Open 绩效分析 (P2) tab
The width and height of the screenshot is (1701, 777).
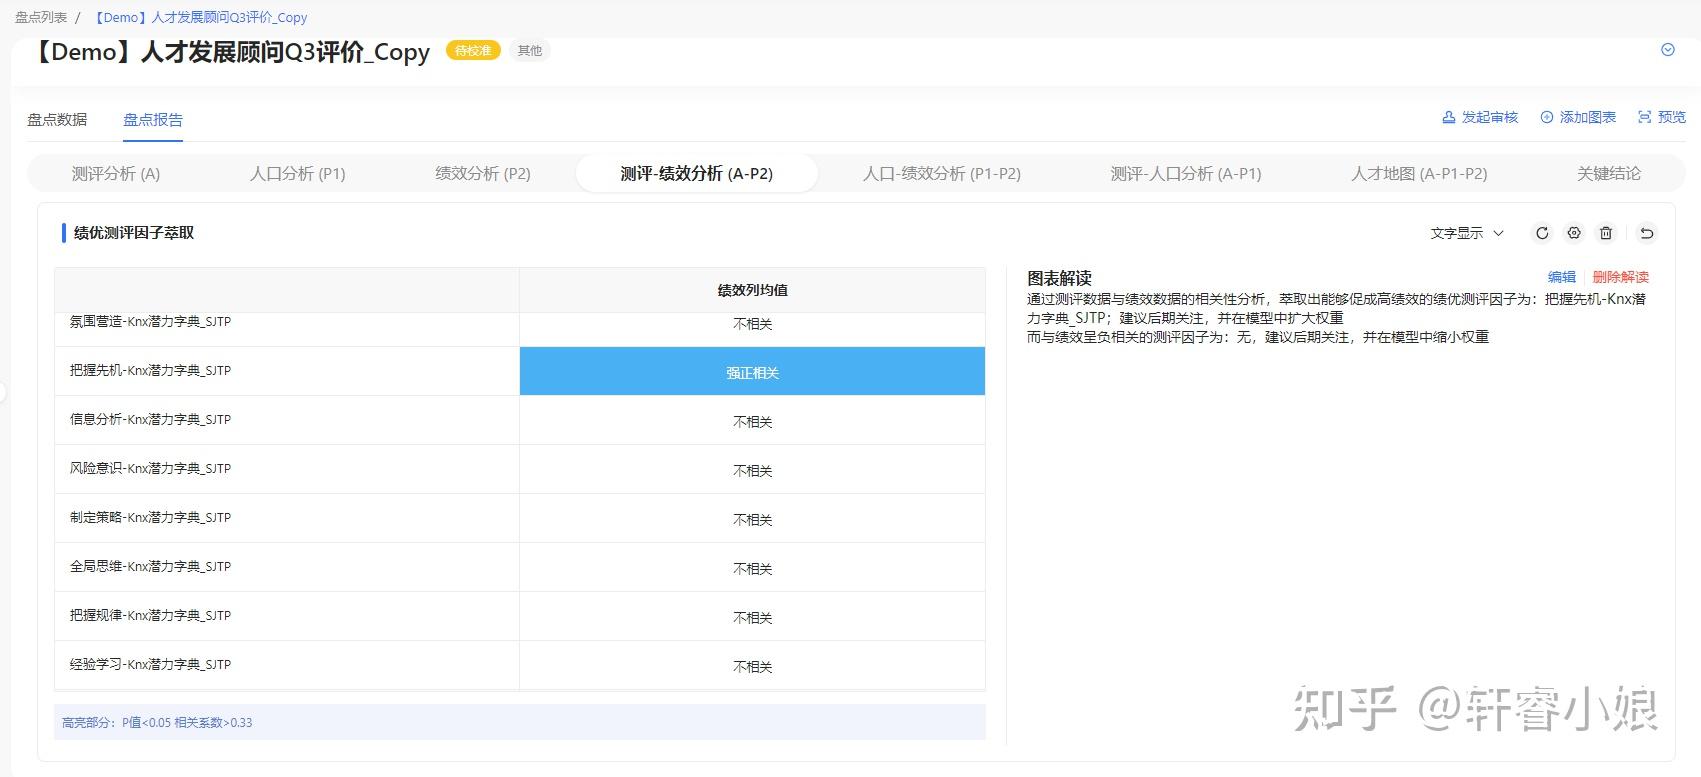pos(483,173)
